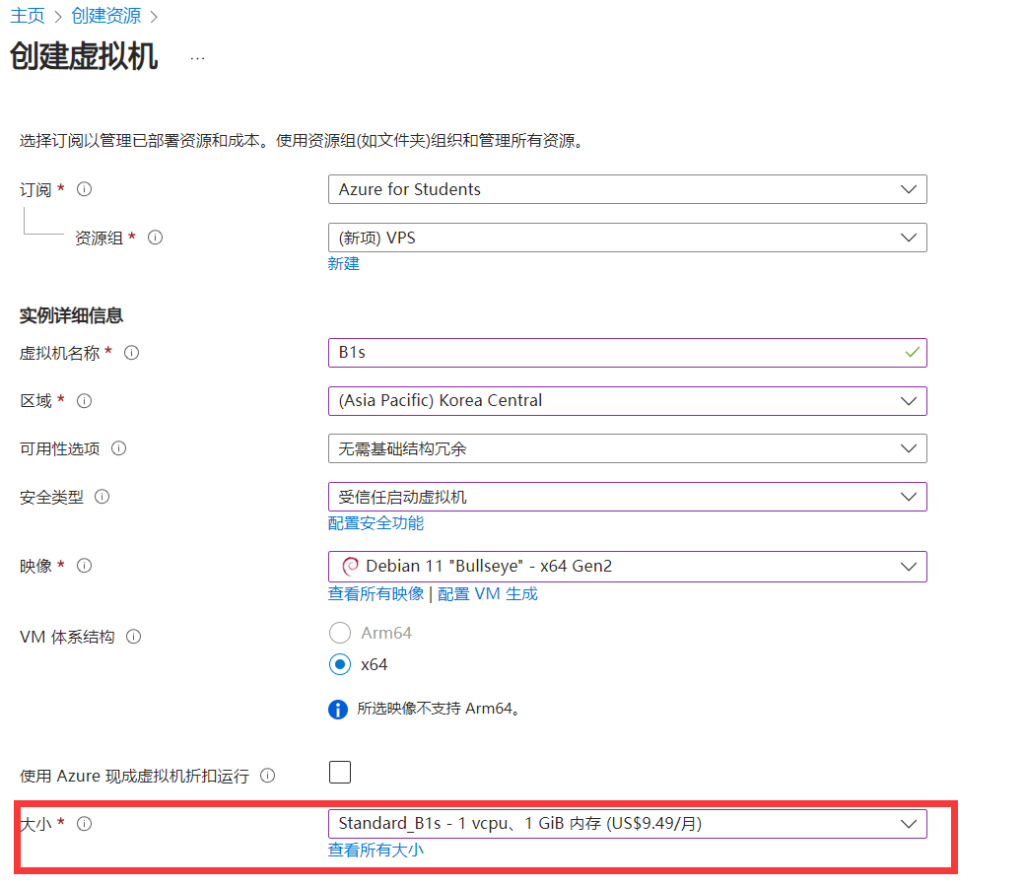Open the Azure for Students subscription dropdown

(x=627, y=189)
